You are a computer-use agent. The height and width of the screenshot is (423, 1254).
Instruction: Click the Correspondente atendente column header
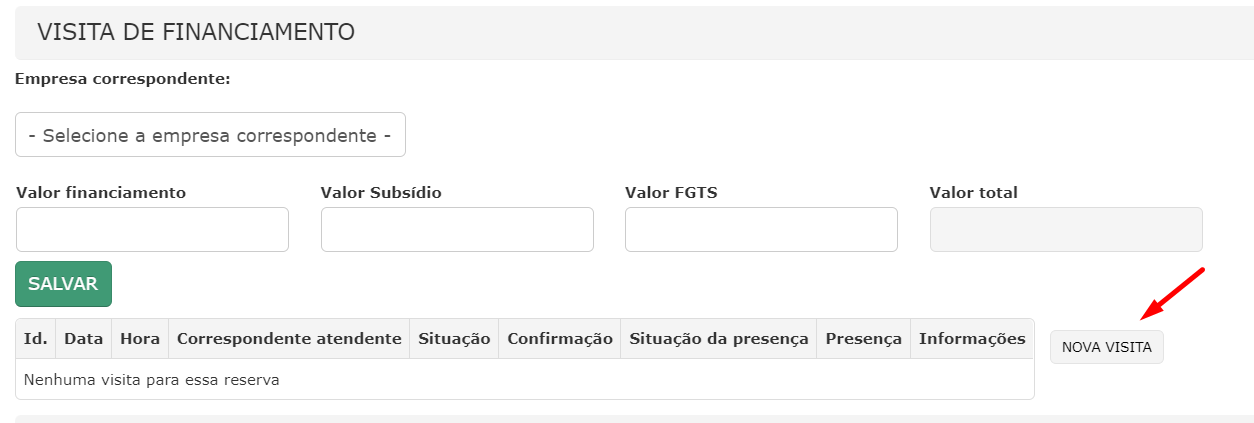[290, 339]
